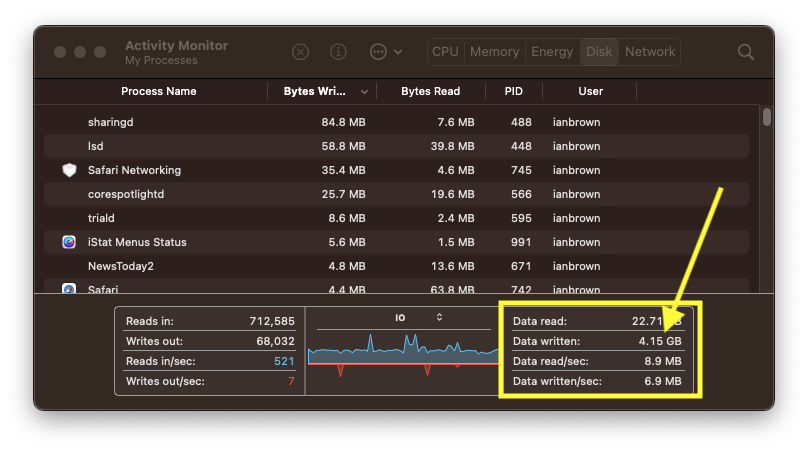Sort by Process Name column
808x452 pixels.
159,91
